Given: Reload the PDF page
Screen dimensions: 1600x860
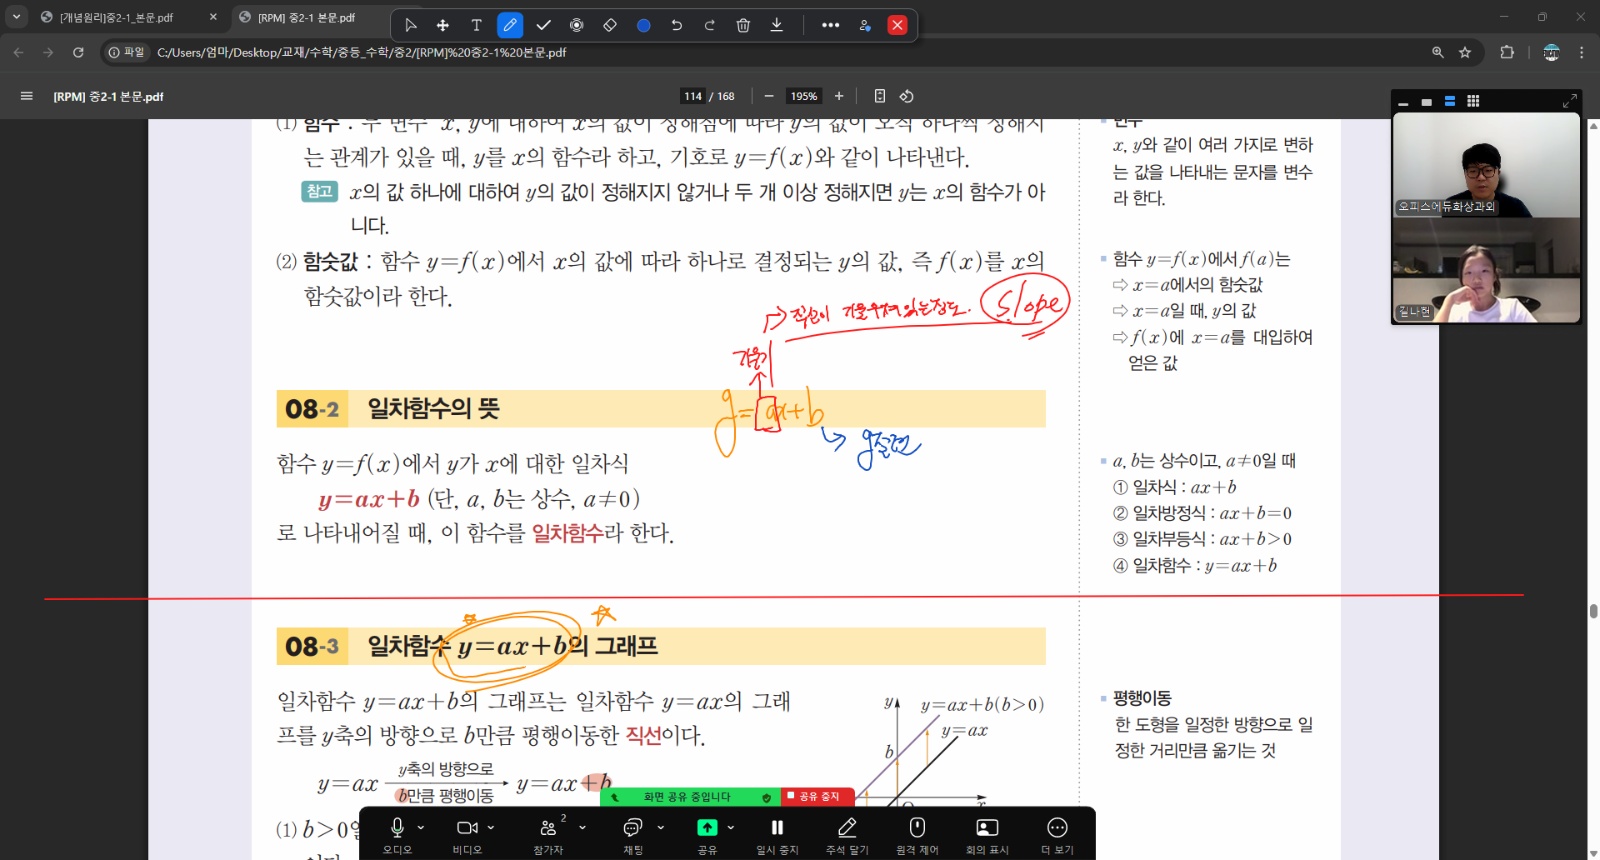Looking at the screenshot, I should click(78, 52).
